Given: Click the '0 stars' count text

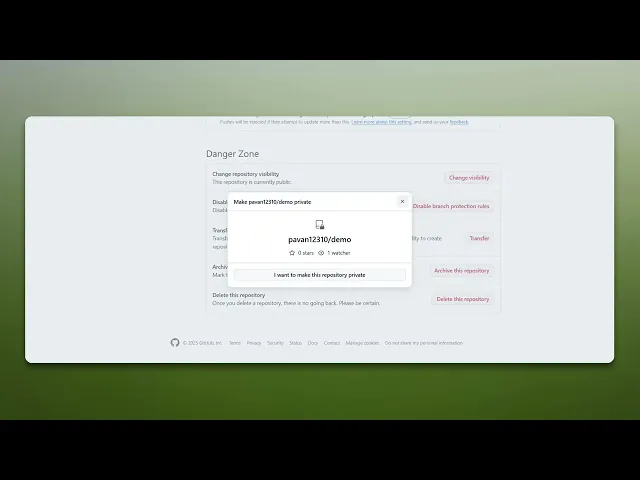Looking at the screenshot, I should coord(306,253).
